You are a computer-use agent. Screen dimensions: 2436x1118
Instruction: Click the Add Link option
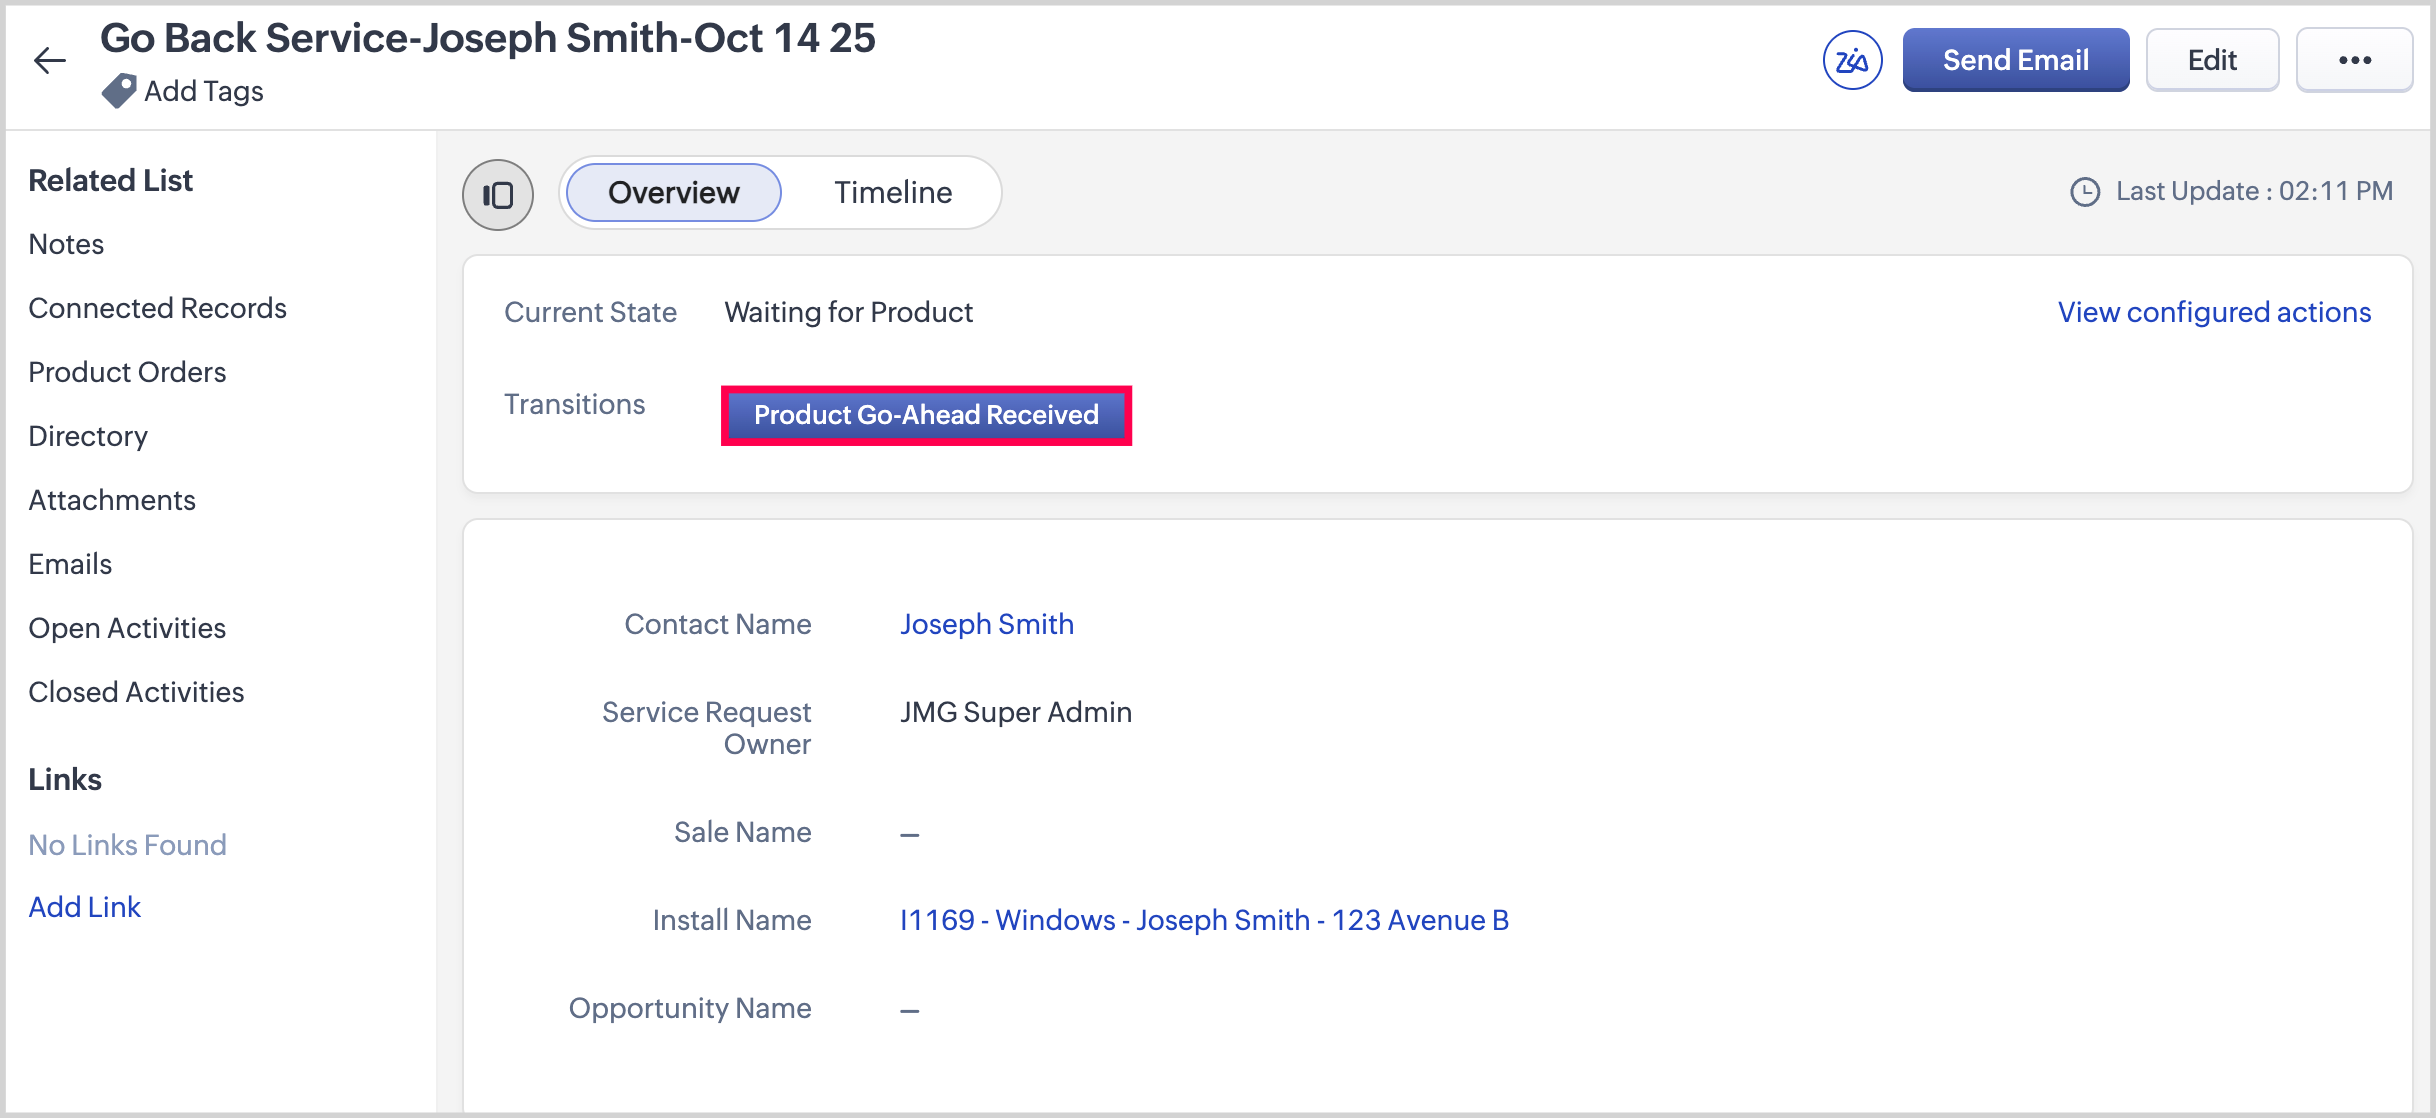click(85, 908)
